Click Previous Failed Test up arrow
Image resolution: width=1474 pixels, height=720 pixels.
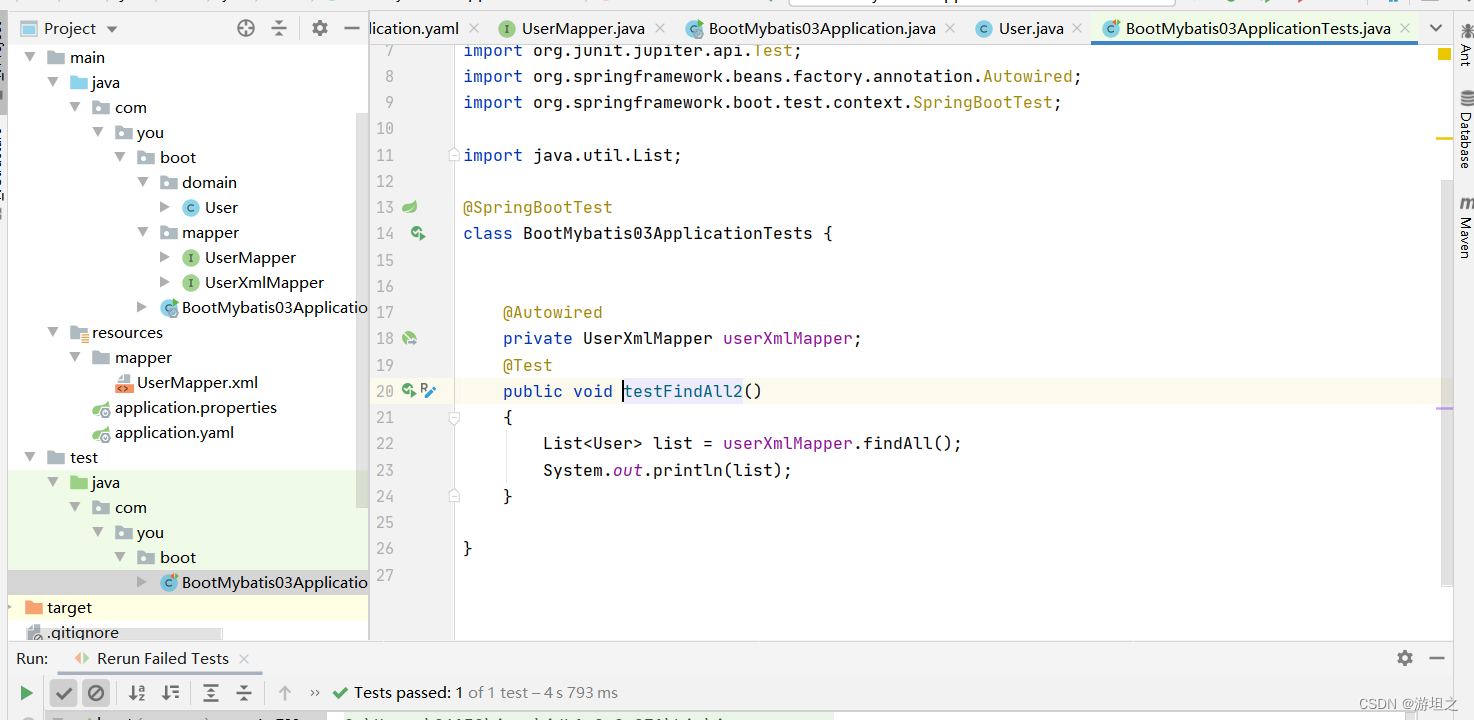point(285,693)
